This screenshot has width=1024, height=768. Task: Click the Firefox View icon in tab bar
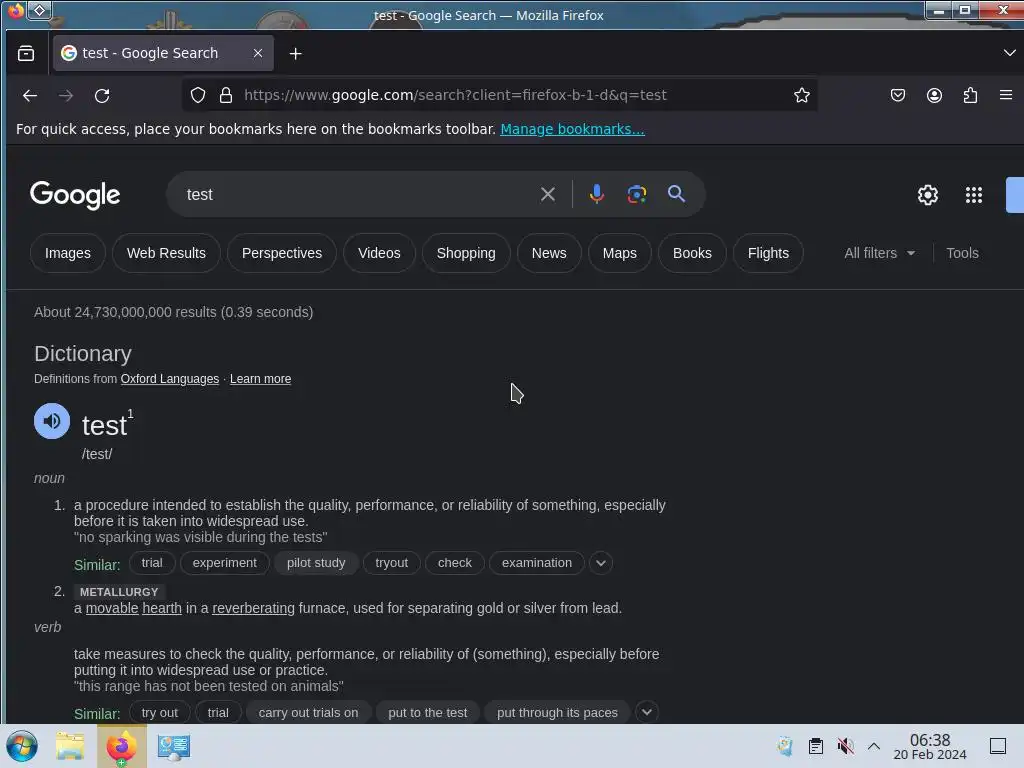coord(25,54)
